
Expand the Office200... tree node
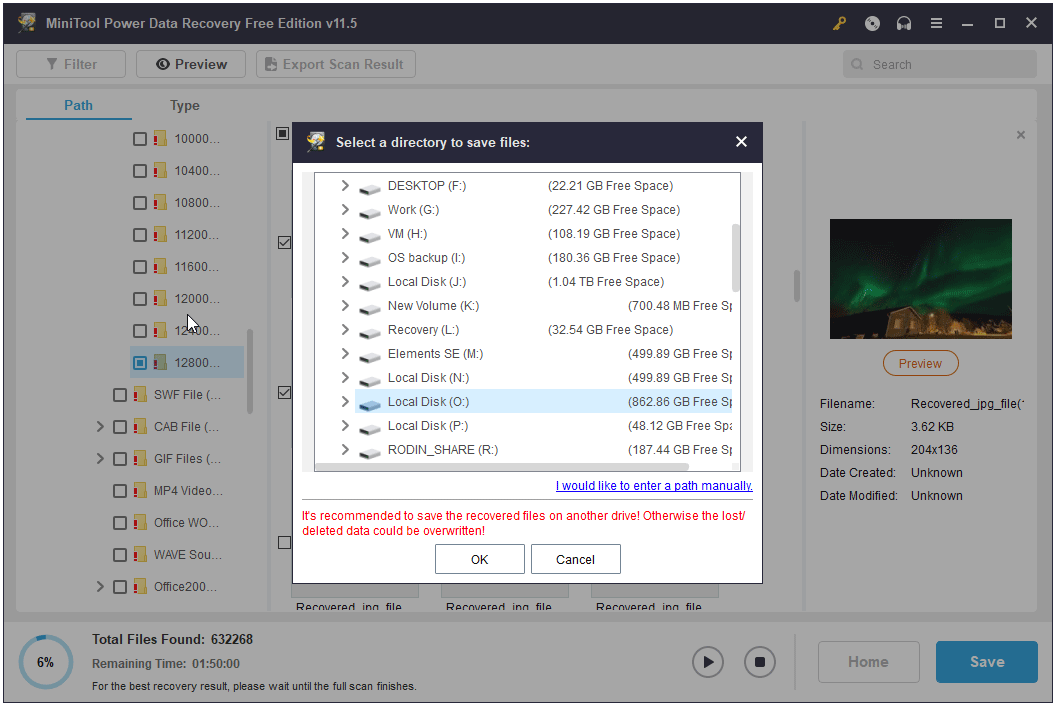pos(100,587)
